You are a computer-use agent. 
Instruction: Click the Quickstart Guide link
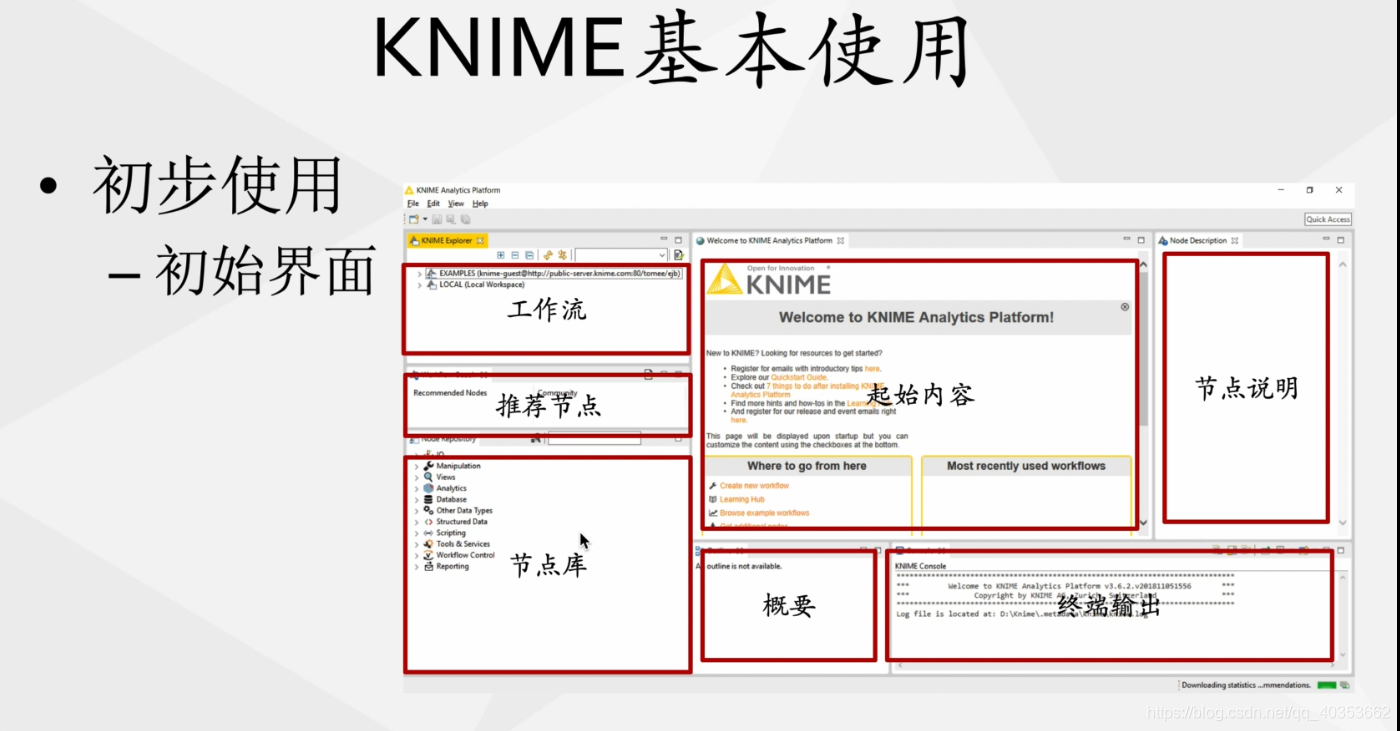798,377
